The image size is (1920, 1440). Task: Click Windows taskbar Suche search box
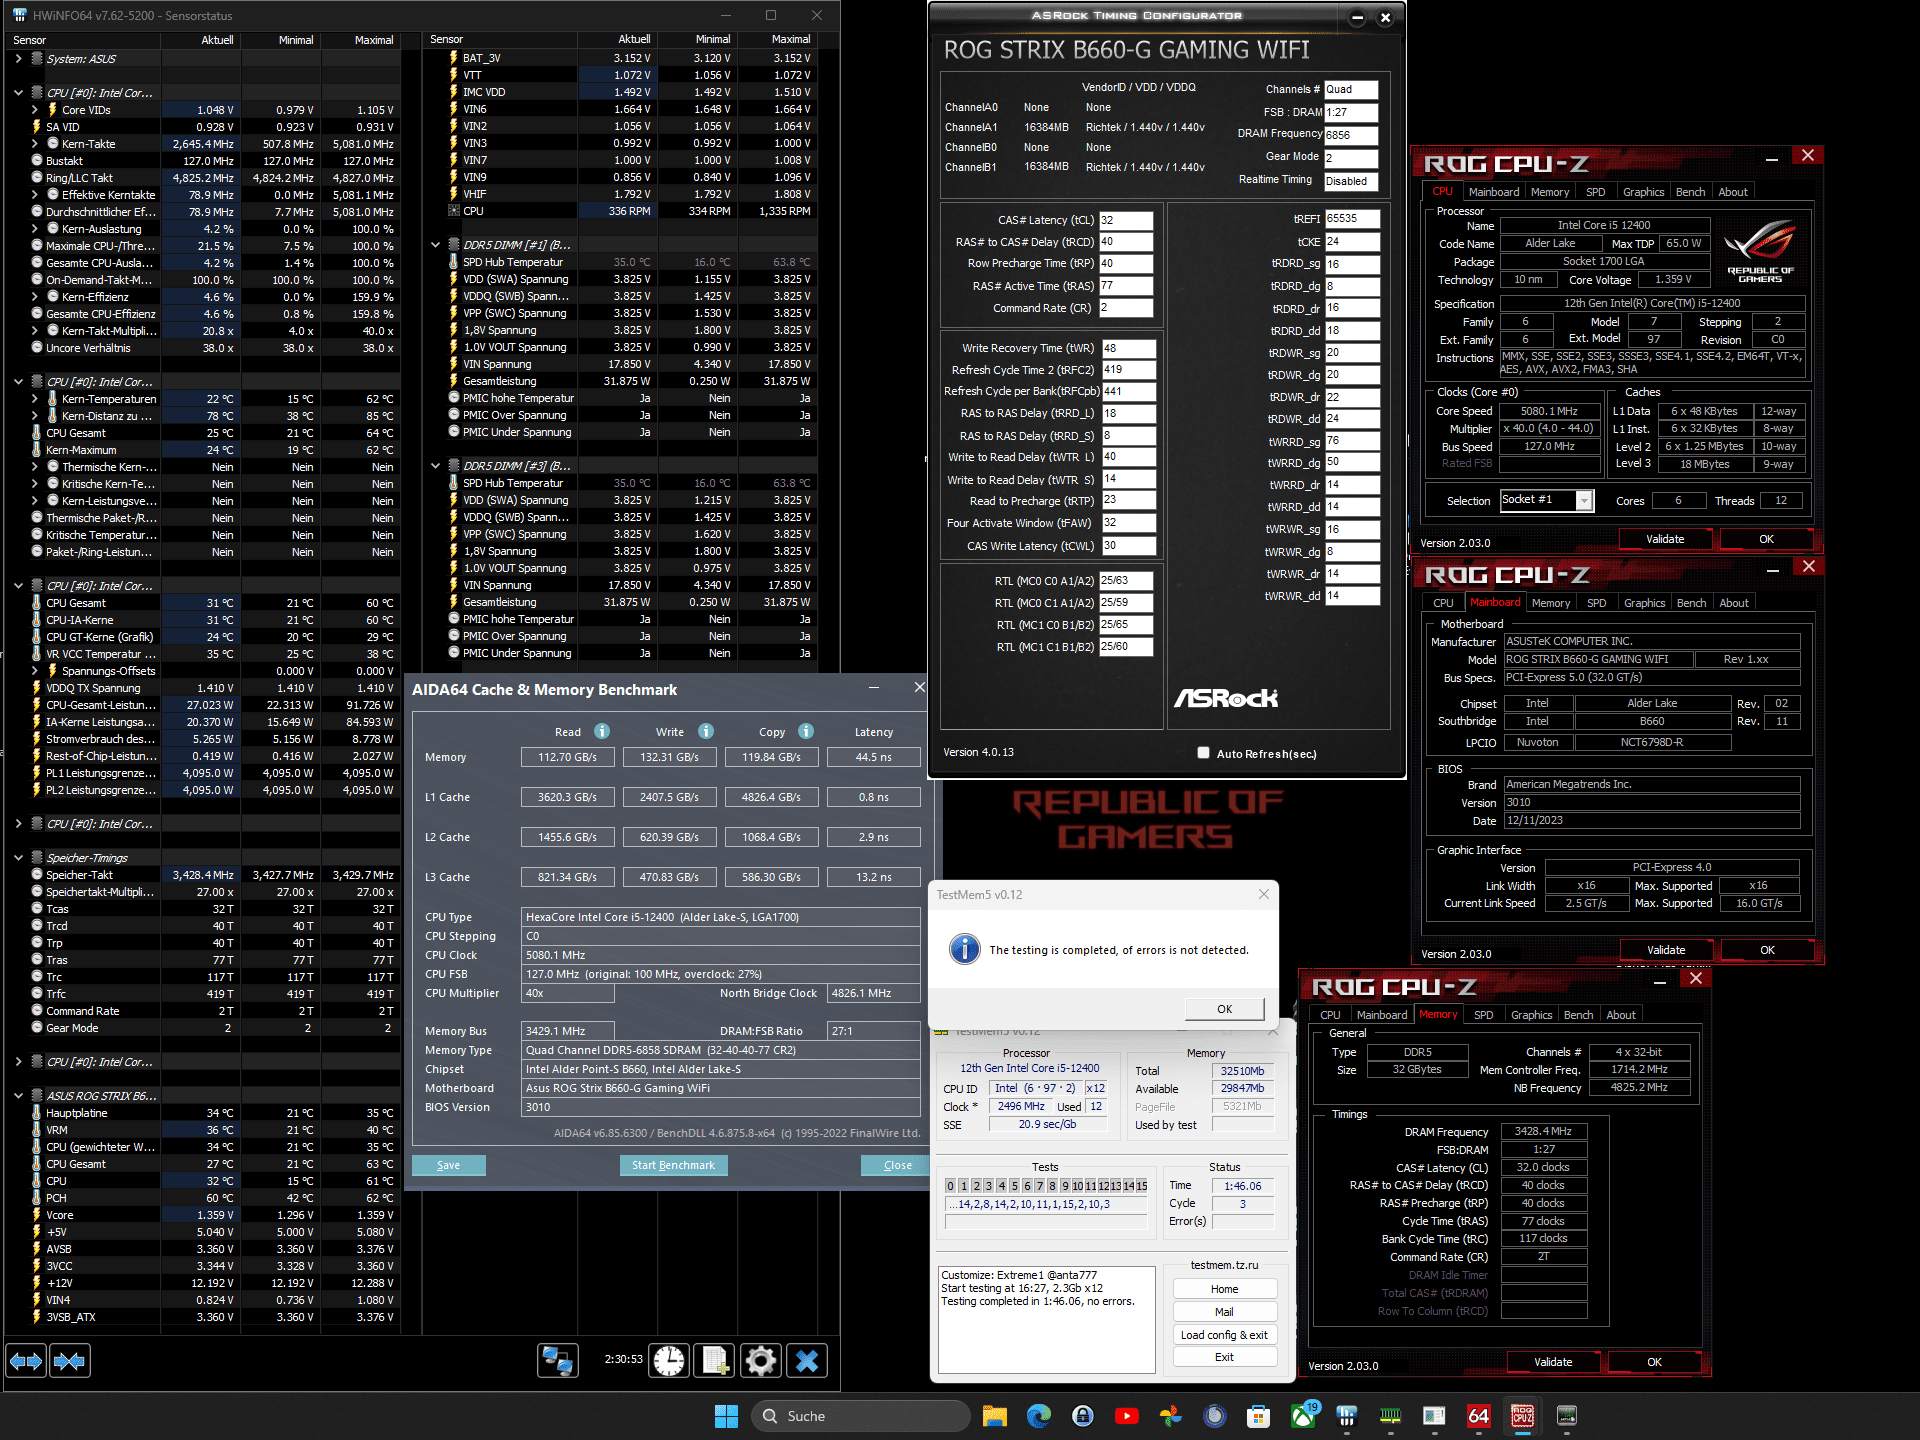point(861,1416)
